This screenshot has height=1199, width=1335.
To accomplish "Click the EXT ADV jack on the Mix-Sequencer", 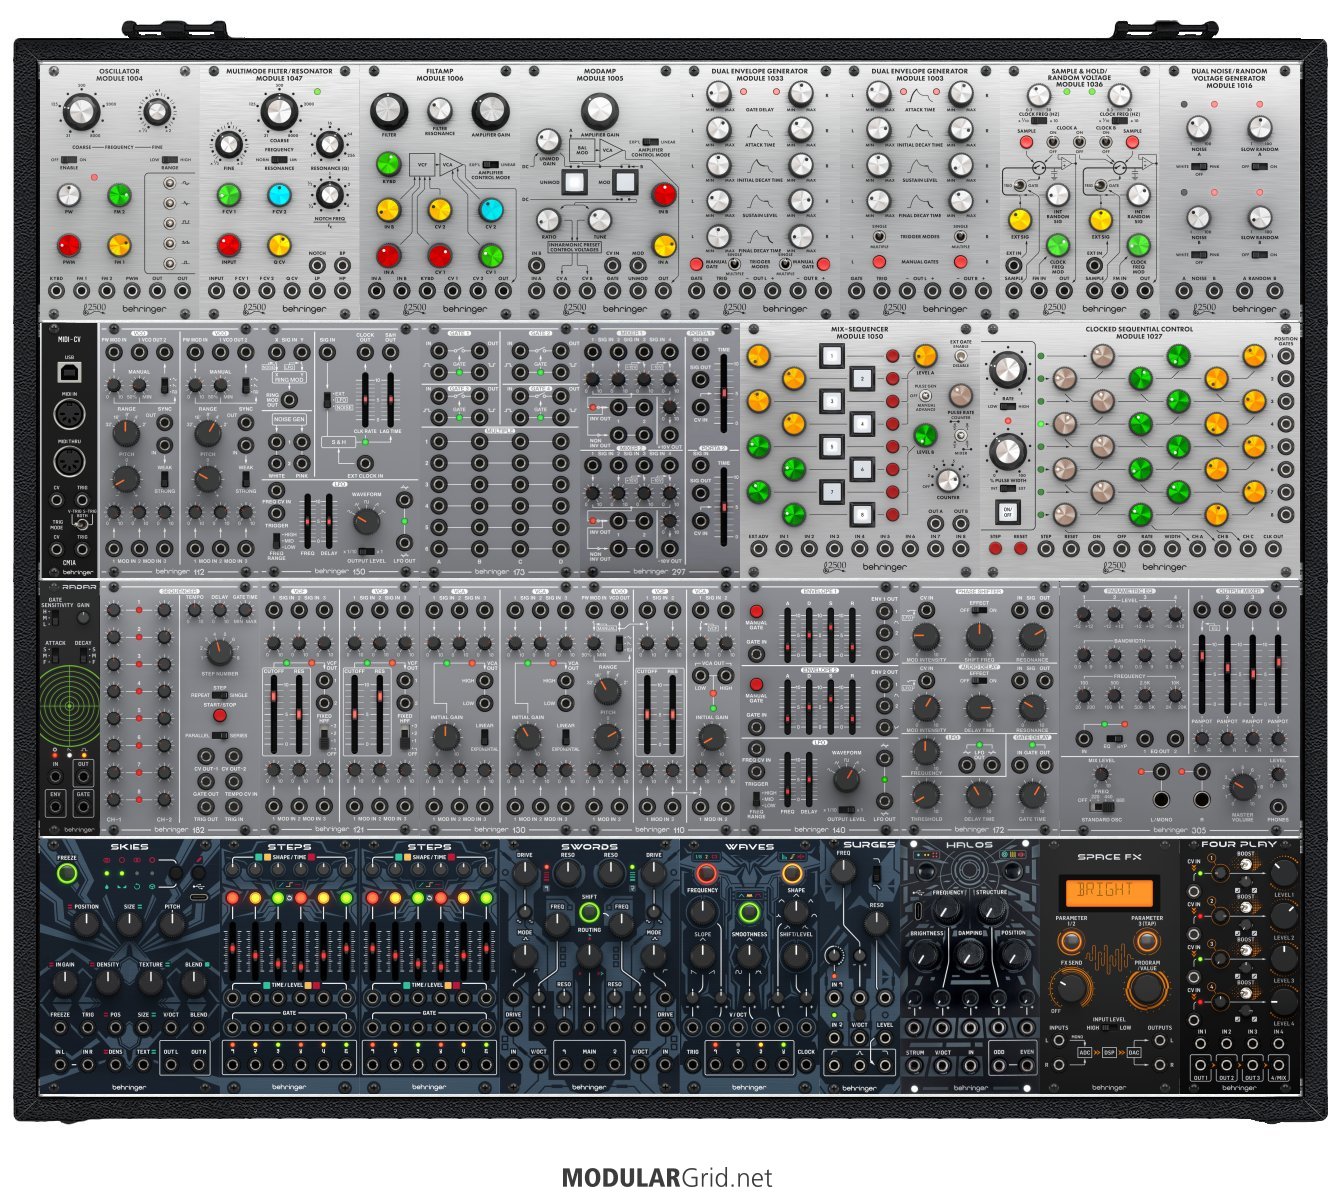I will point(757,548).
